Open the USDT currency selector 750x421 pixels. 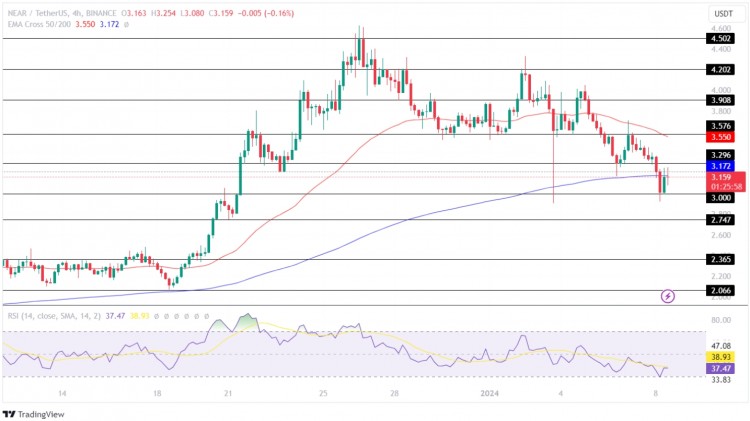[x=721, y=12]
